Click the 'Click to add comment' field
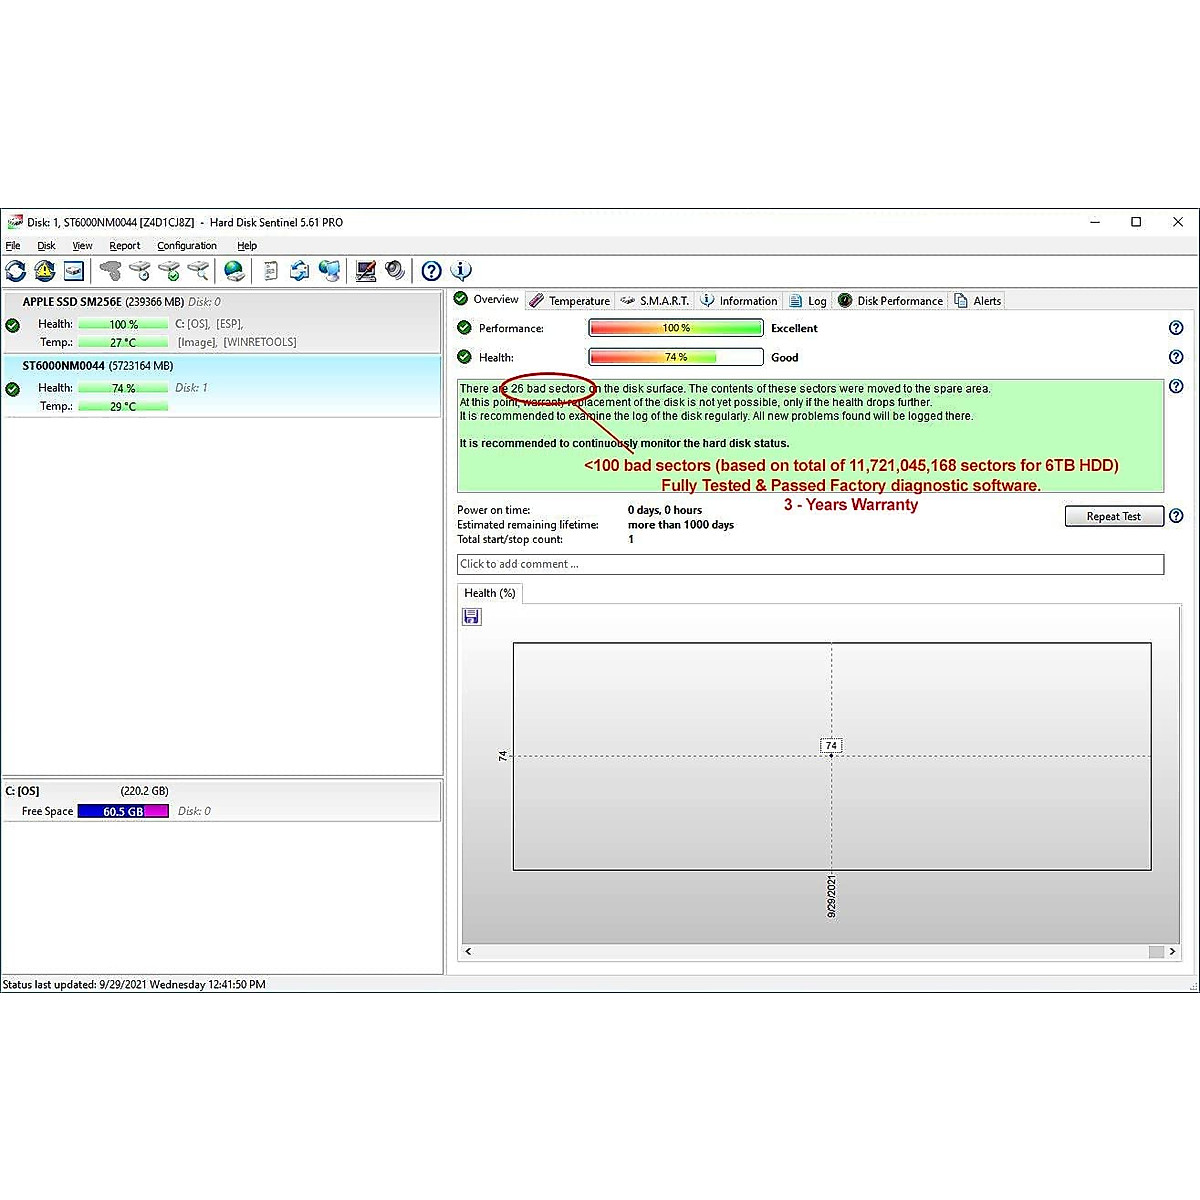Image resolution: width=1200 pixels, height=1200 pixels. click(810, 564)
